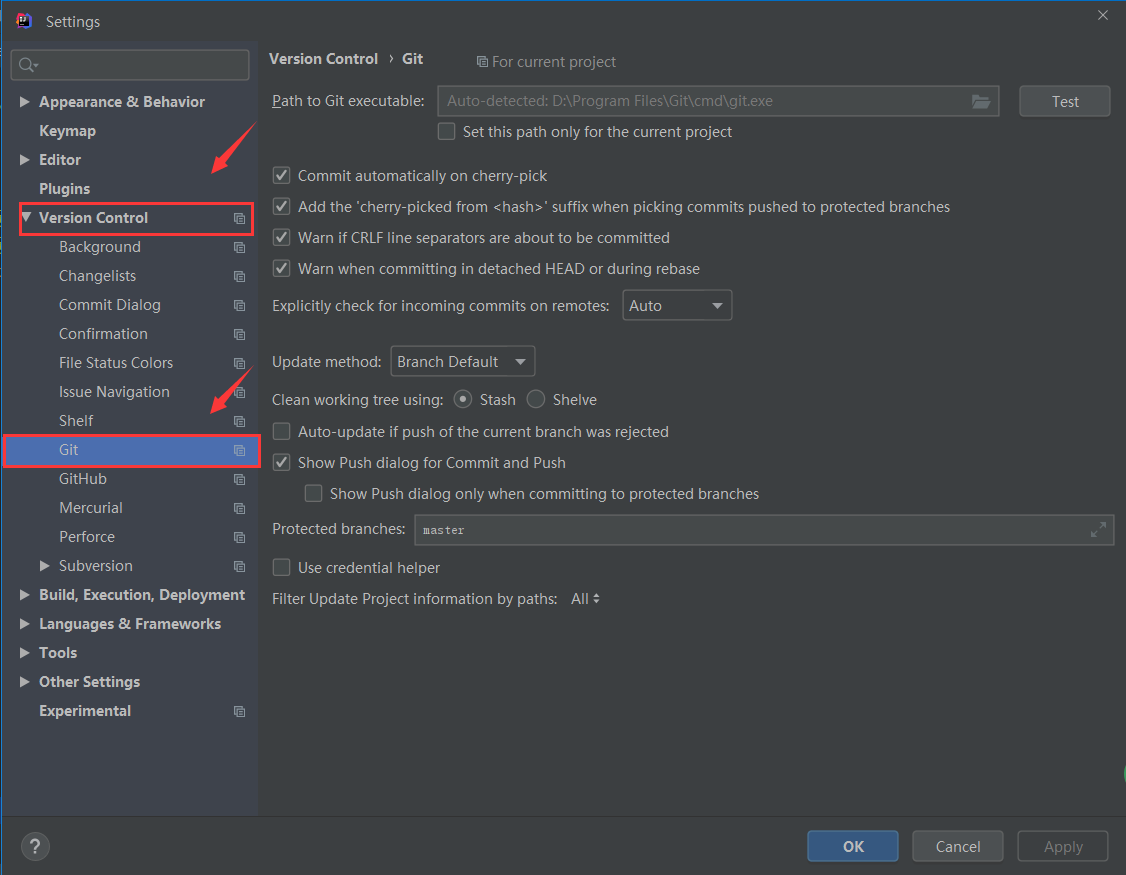Click the OK button
The image size is (1126, 875).
point(852,846)
